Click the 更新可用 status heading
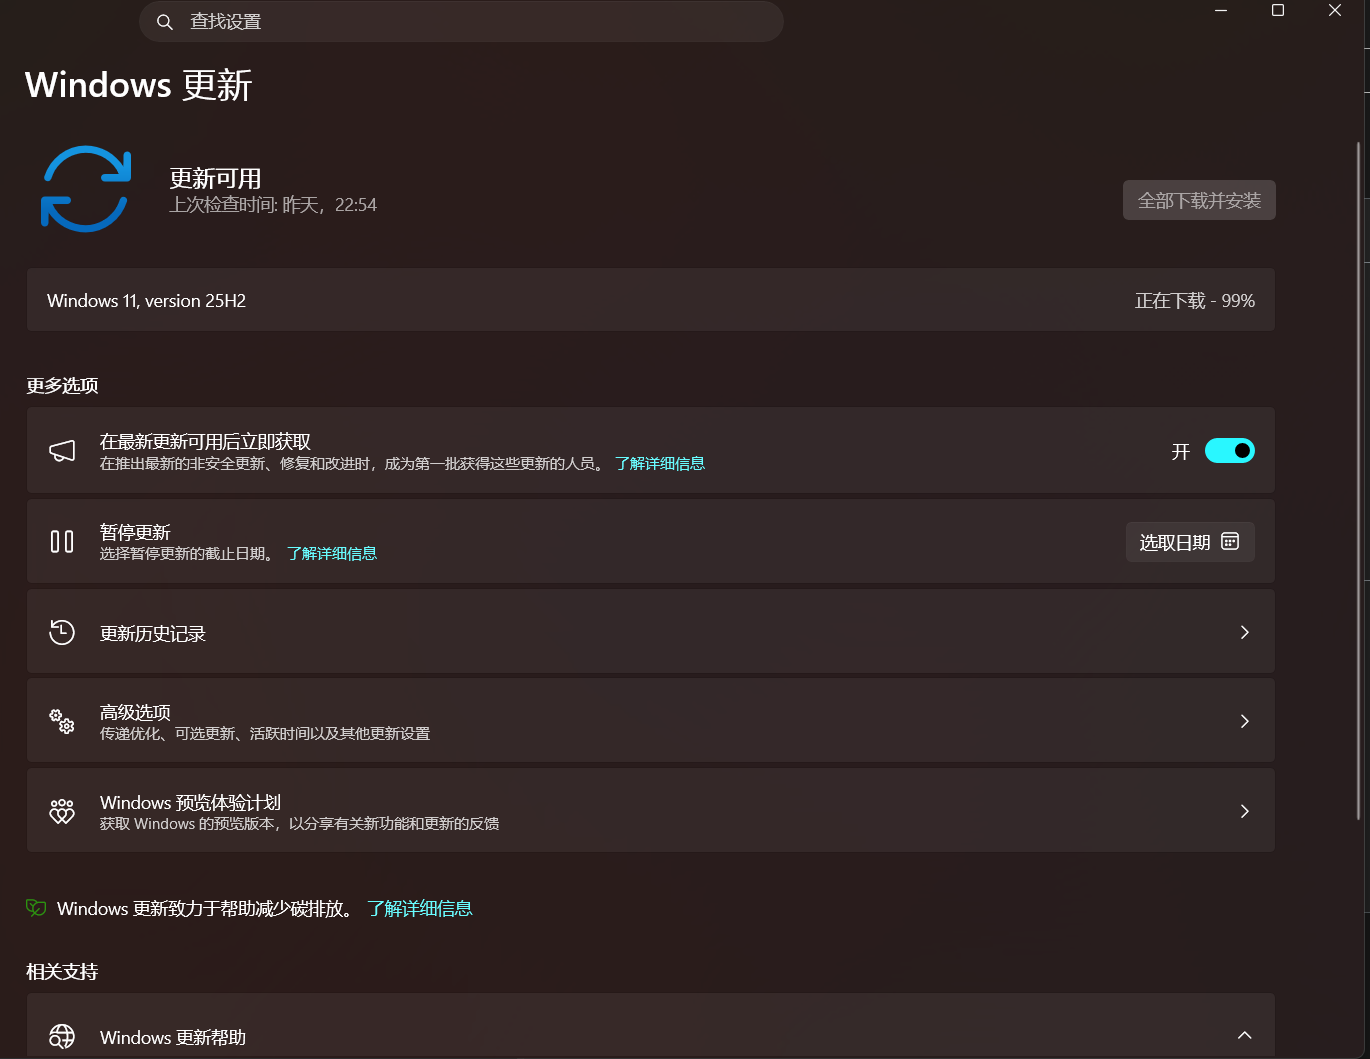1370x1059 pixels. (215, 179)
